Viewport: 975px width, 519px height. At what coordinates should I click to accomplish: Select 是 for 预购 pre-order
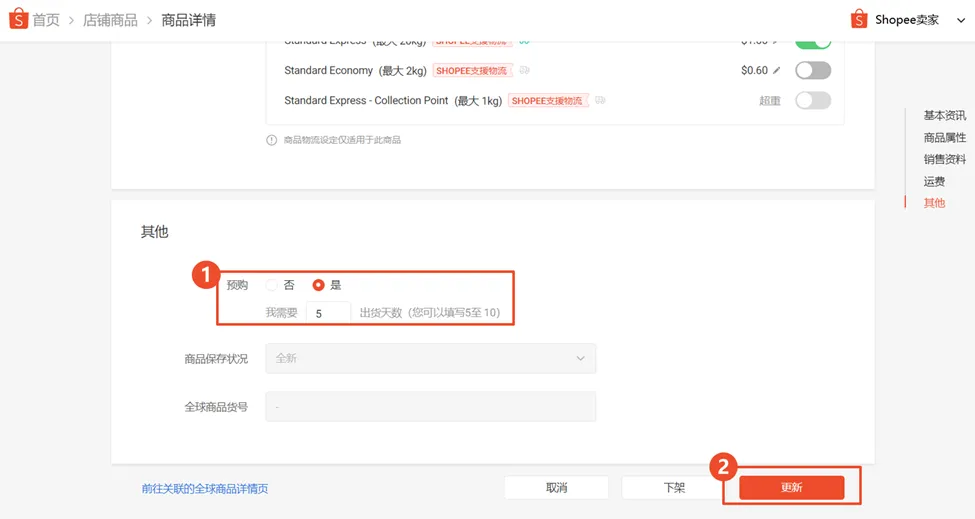tap(318, 285)
